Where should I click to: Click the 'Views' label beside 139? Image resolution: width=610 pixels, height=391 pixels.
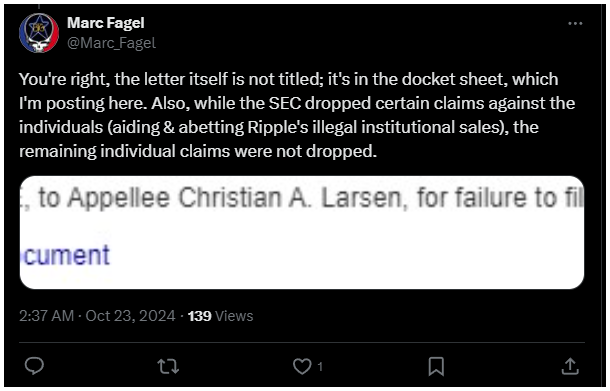tap(234, 316)
